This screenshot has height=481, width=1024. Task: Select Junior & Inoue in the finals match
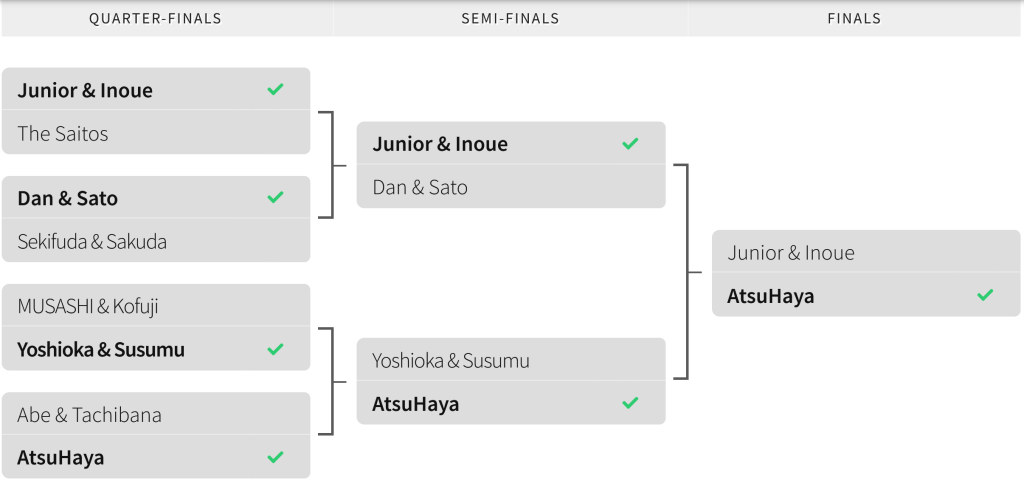866,252
